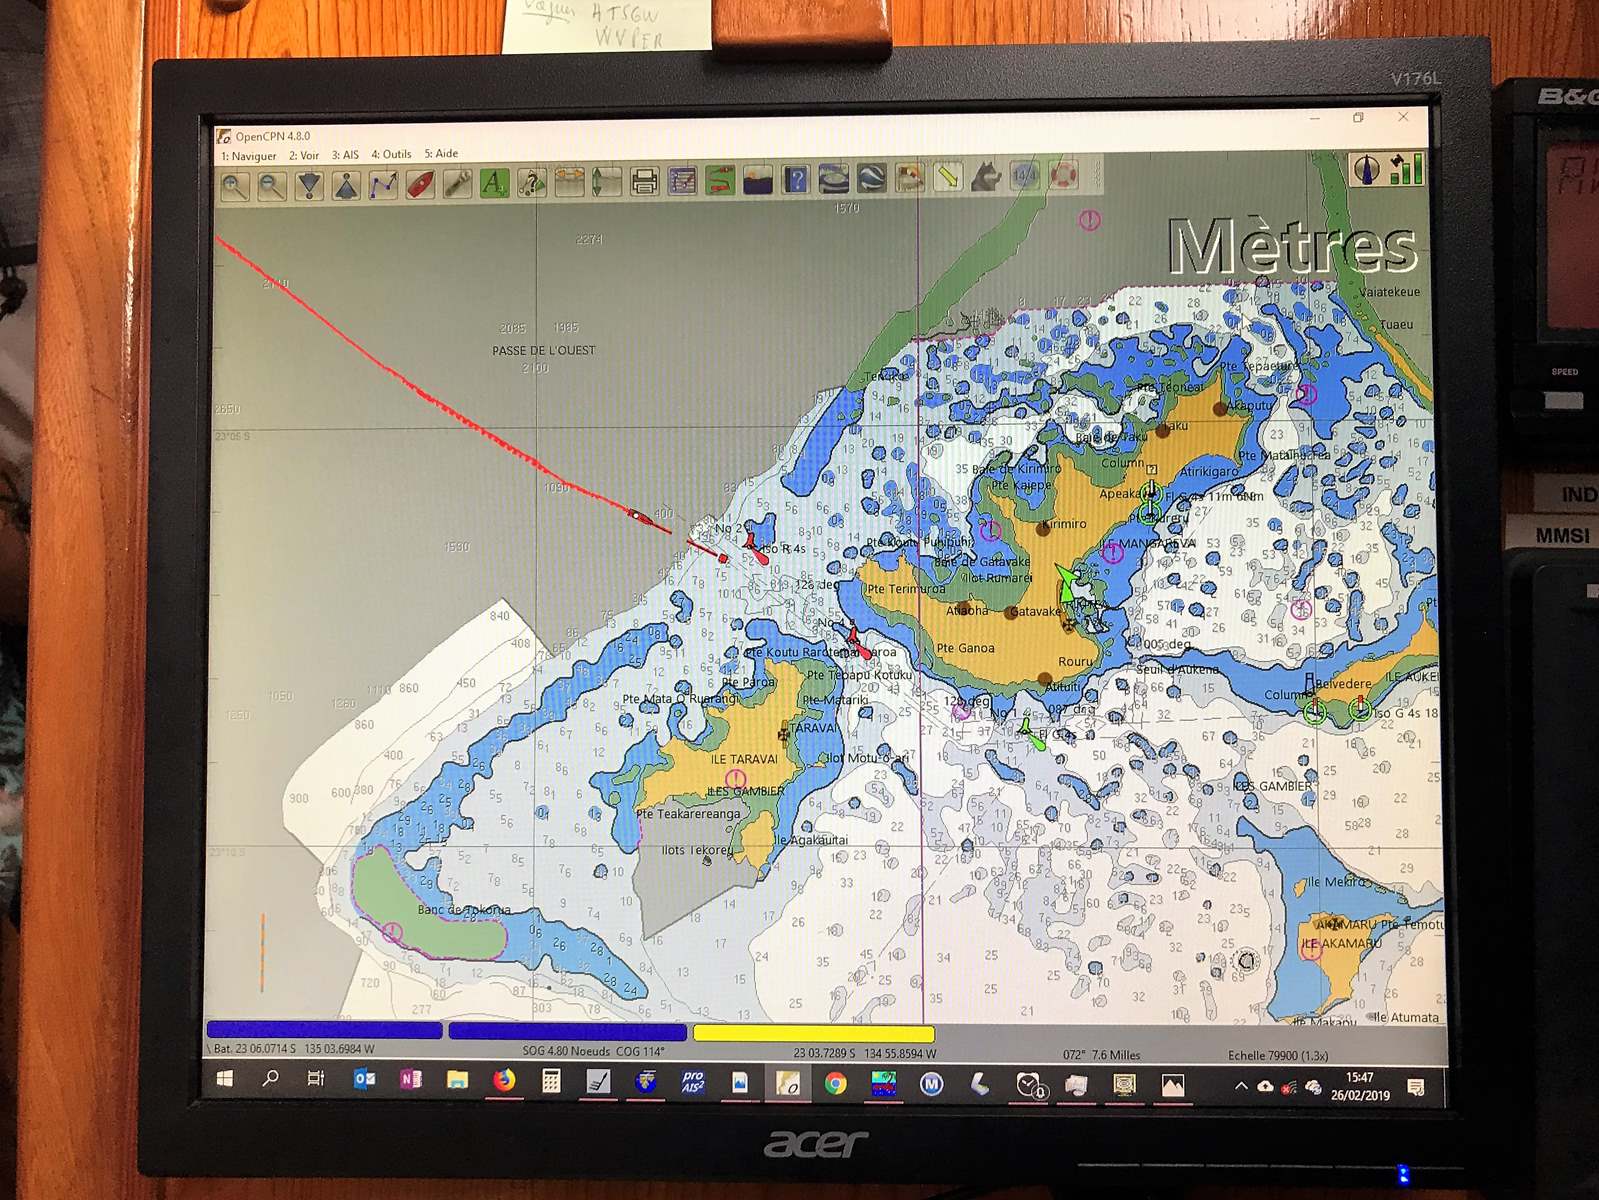Toggle auto-follow with the red boat icon
The width and height of the screenshot is (1599, 1200).
point(420,184)
